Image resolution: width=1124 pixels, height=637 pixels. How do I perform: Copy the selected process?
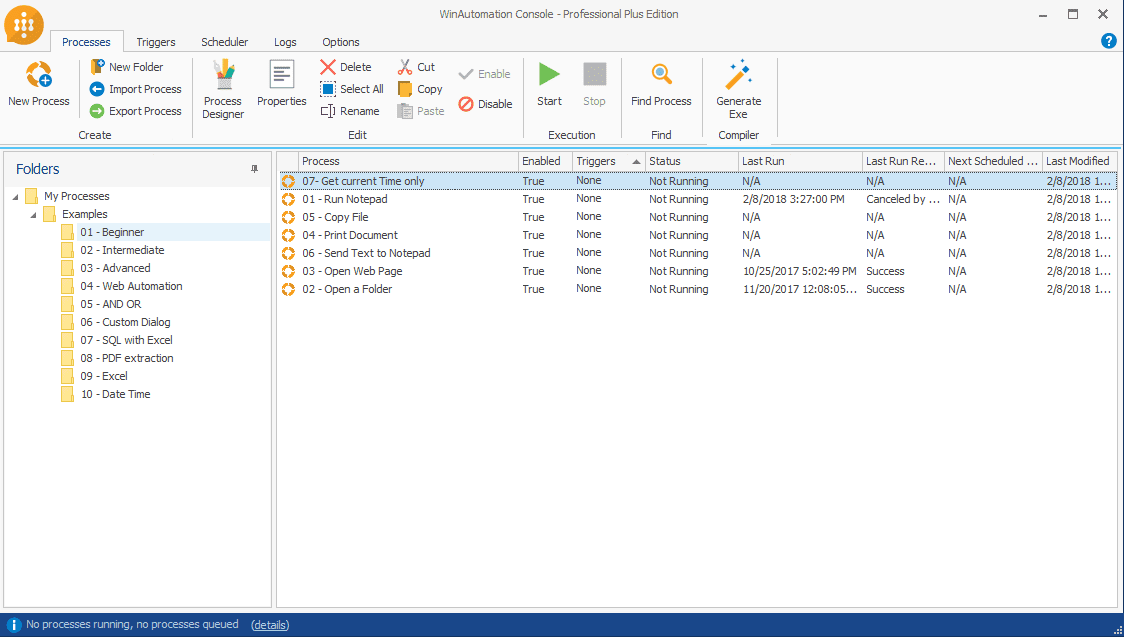[420, 89]
